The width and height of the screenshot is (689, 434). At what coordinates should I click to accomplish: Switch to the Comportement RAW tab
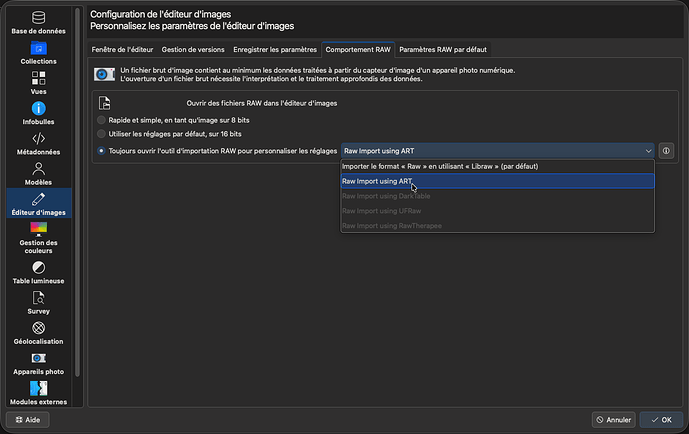358,50
